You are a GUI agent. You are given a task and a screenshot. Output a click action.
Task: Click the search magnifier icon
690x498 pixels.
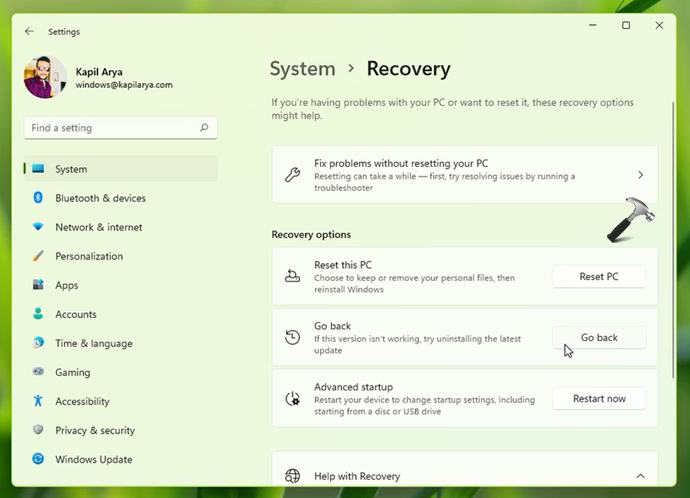(x=204, y=128)
